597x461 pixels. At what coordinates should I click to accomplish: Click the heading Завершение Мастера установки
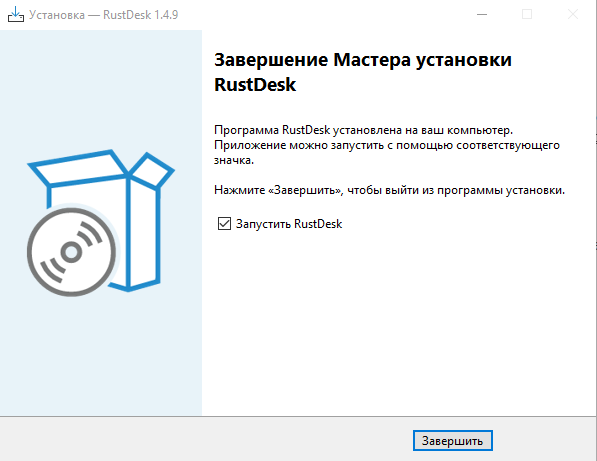coord(362,60)
